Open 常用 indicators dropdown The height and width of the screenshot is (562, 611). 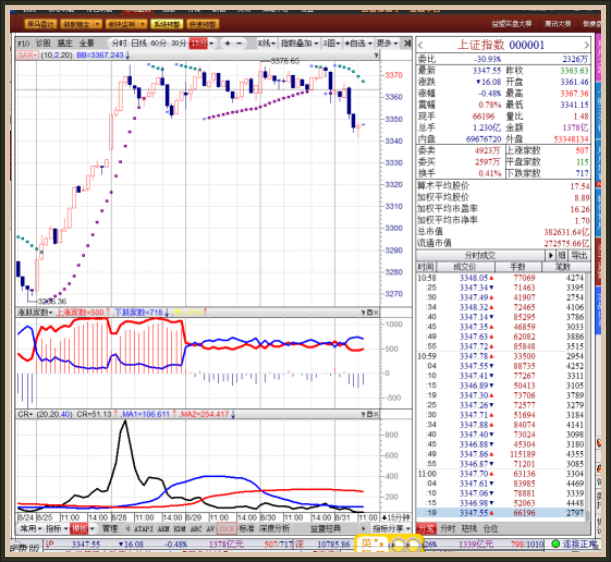pos(31,528)
